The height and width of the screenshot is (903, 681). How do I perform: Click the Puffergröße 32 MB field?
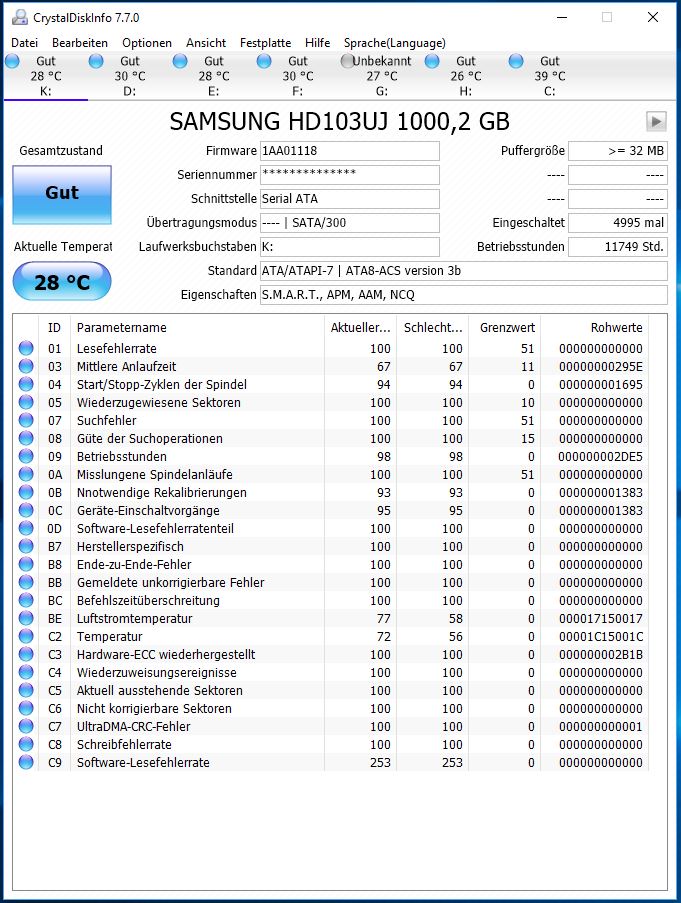(618, 151)
